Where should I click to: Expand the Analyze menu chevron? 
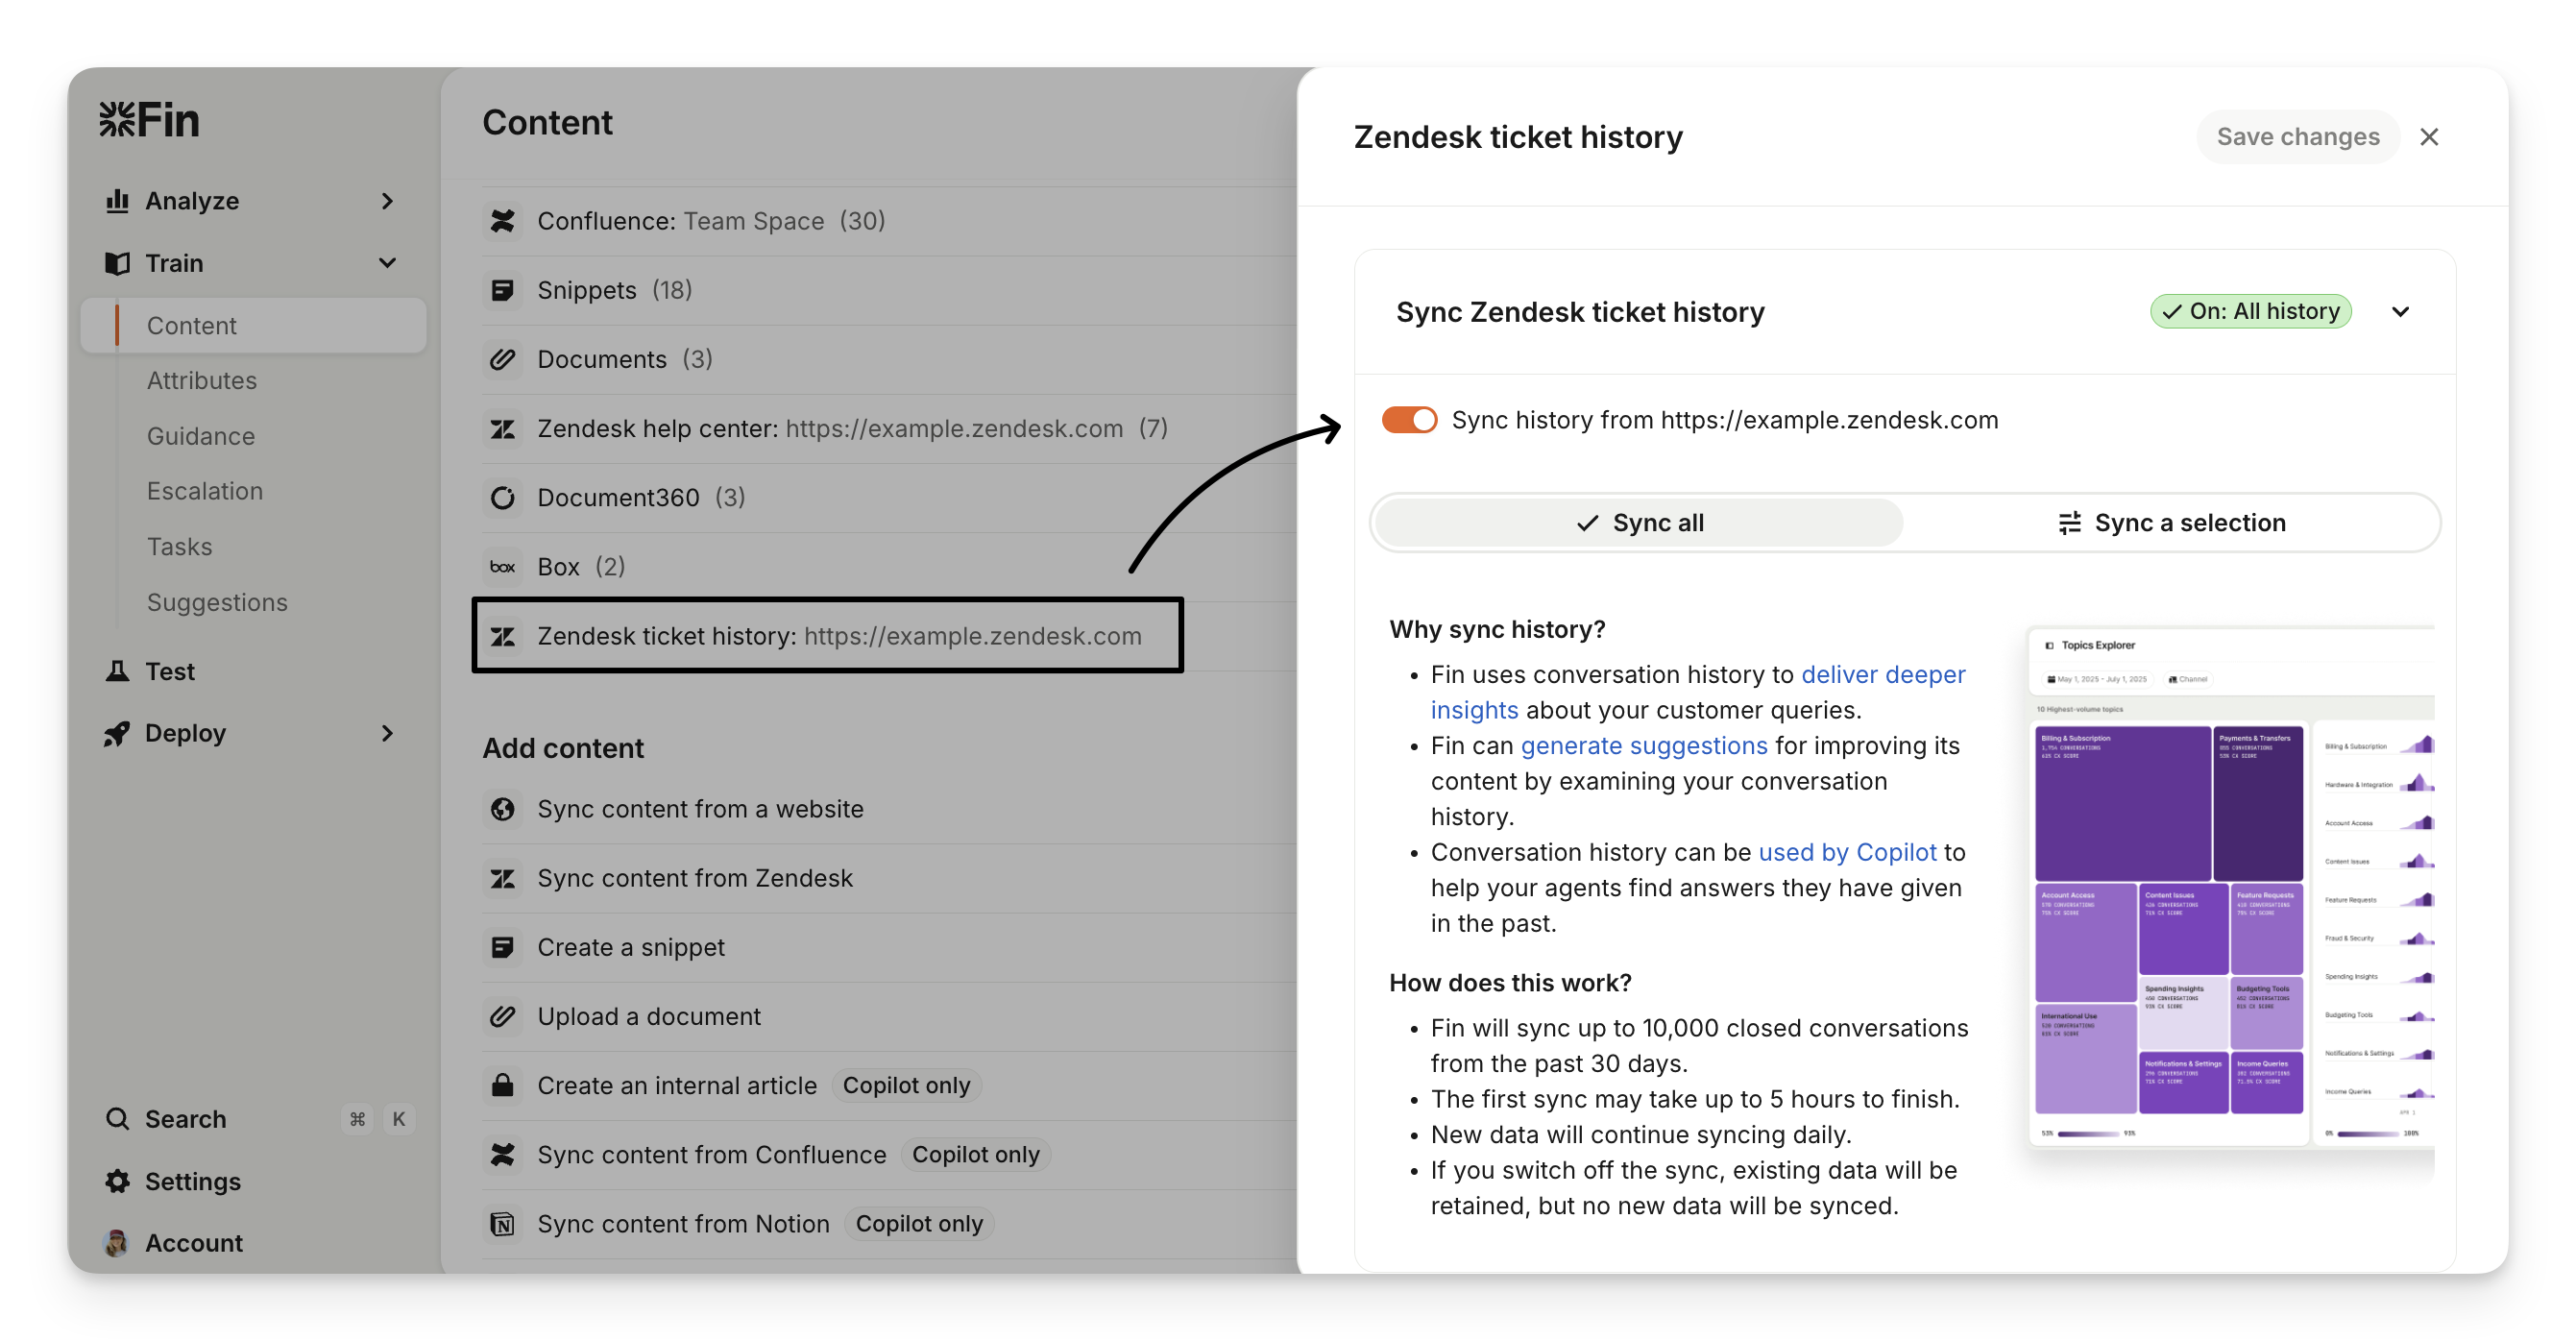pos(388,201)
